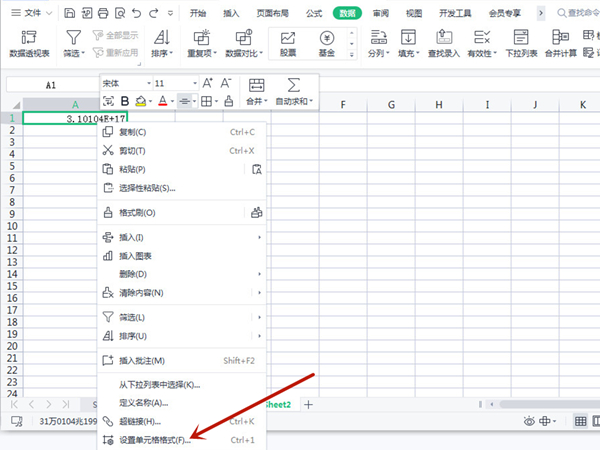Viewport: 600px width, 450px height.
Task: Click the 填充 fill icon
Action: click(408, 38)
